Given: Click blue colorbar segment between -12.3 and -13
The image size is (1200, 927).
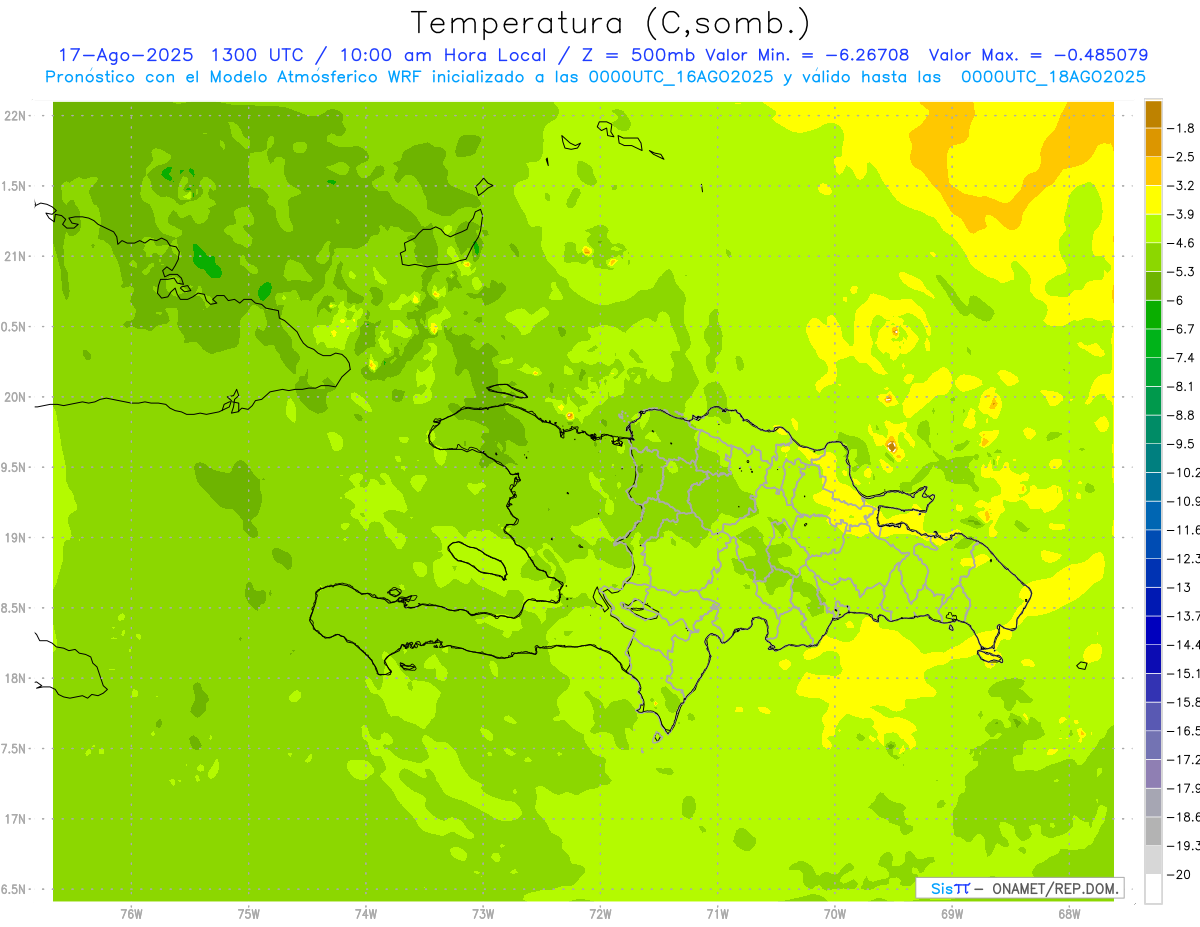Looking at the screenshot, I should [1153, 572].
